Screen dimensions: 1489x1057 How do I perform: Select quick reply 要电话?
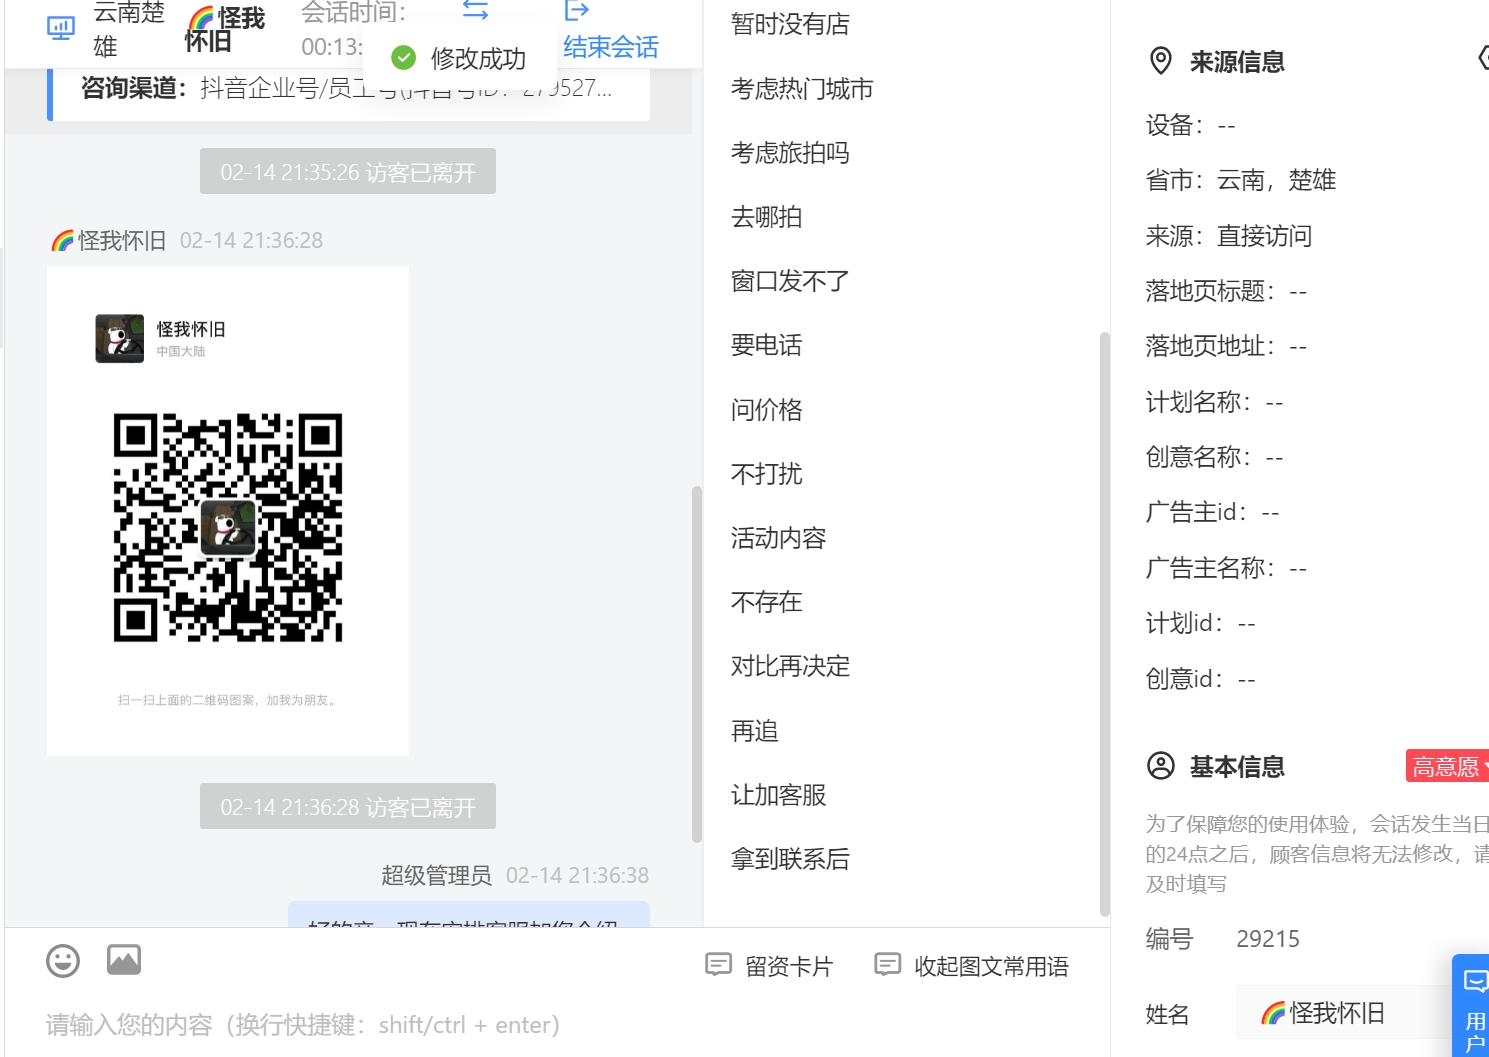(x=766, y=345)
